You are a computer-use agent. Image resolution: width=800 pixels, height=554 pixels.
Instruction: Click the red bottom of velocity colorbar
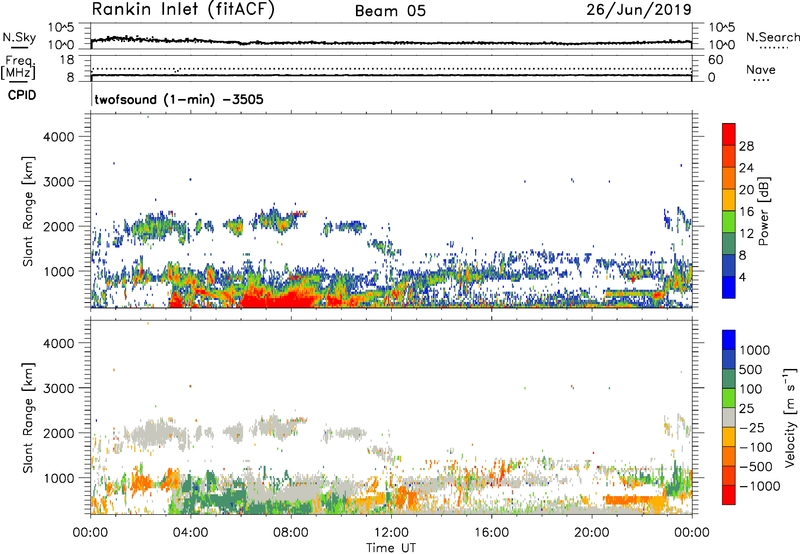pyautogui.click(x=729, y=495)
